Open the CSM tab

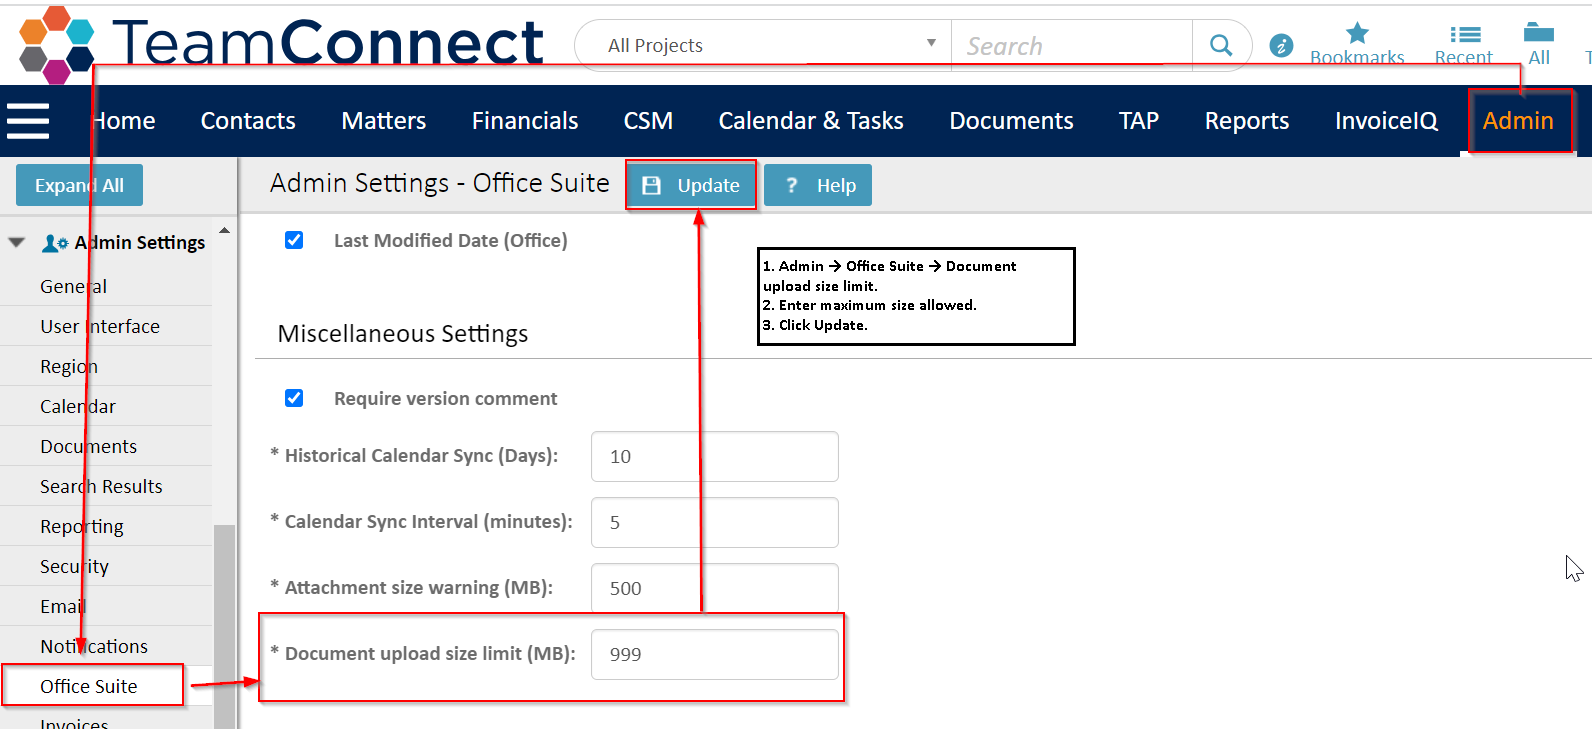pyautogui.click(x=648, y=121)
